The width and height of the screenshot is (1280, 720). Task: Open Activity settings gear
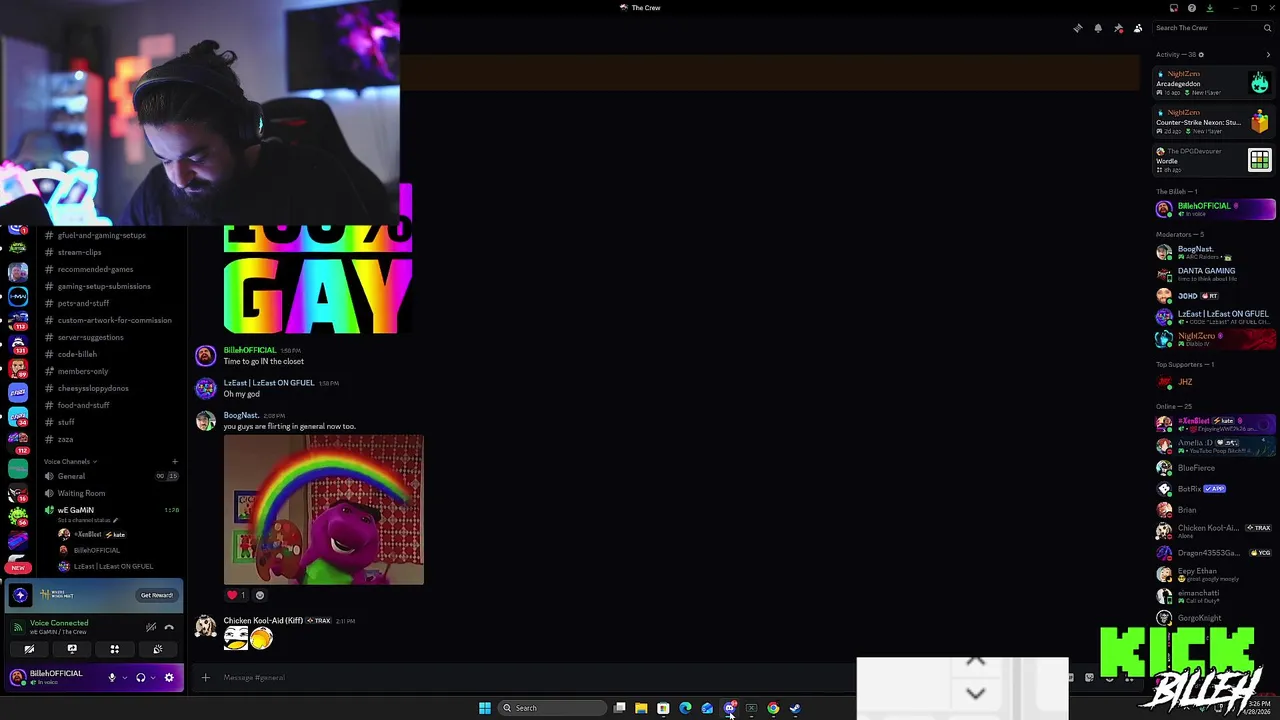pos(1201,55)
